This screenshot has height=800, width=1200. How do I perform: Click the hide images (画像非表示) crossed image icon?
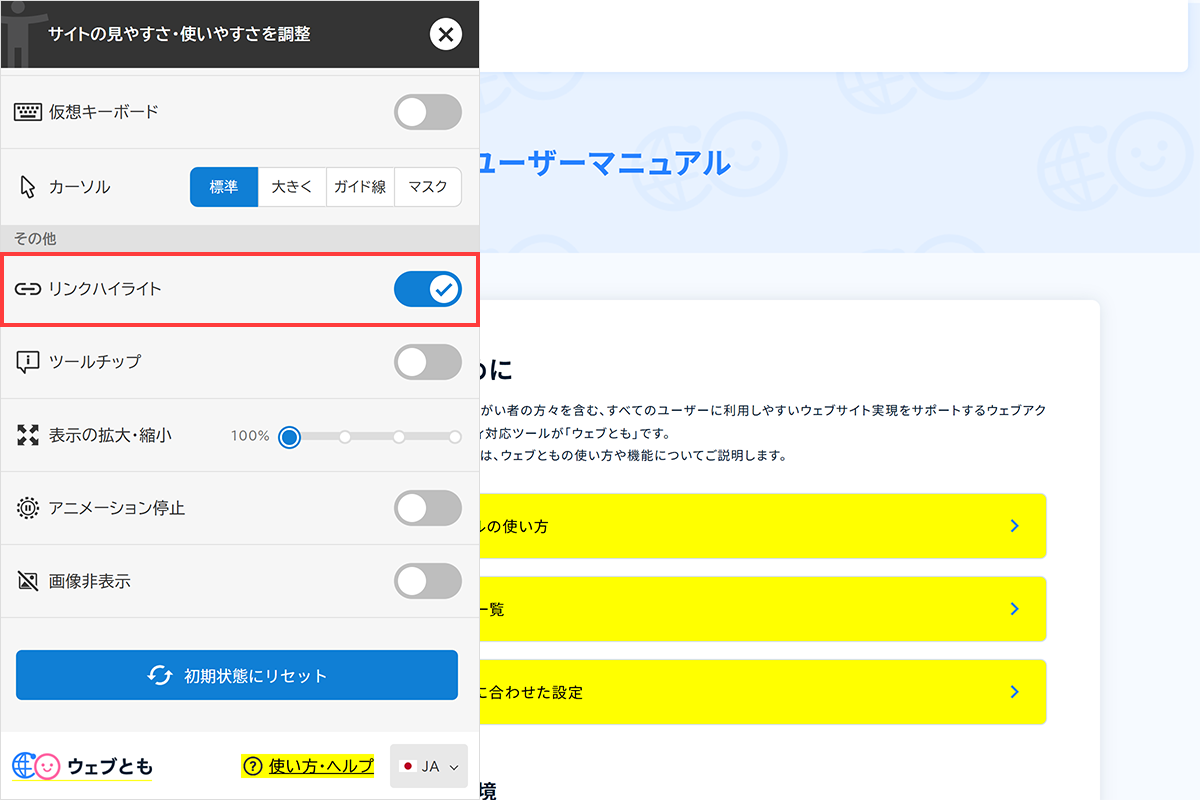click(x=28, y=581)
